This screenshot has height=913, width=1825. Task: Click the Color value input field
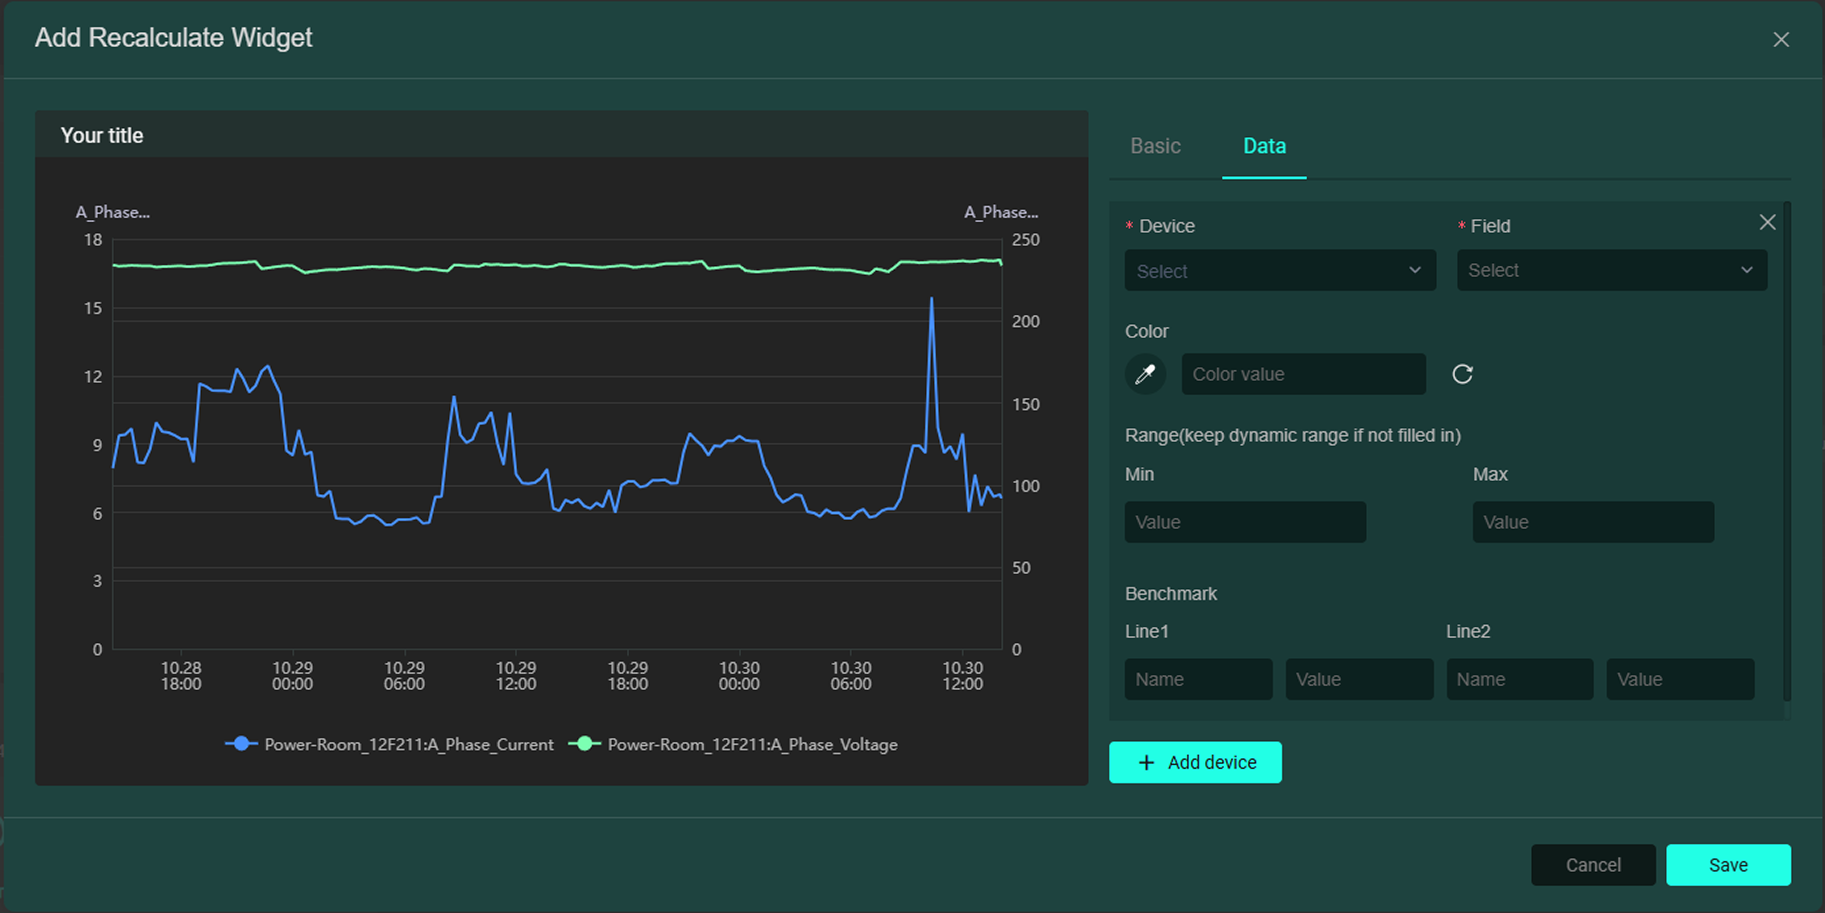coord(1303,374)
